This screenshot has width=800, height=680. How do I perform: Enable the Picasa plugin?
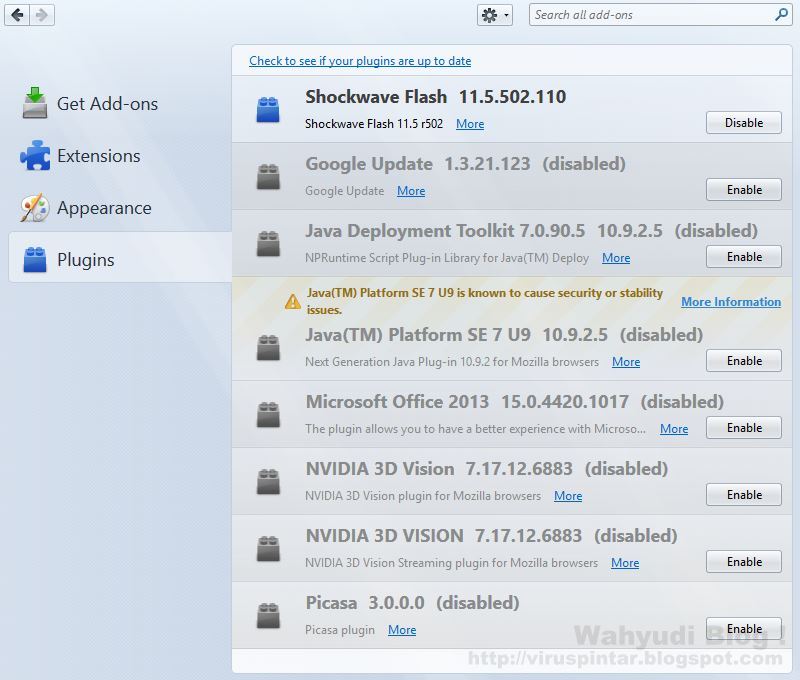743,628
